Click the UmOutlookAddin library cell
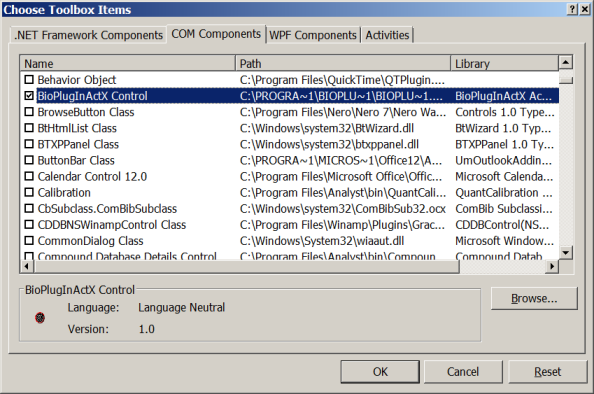 (503, 160)
